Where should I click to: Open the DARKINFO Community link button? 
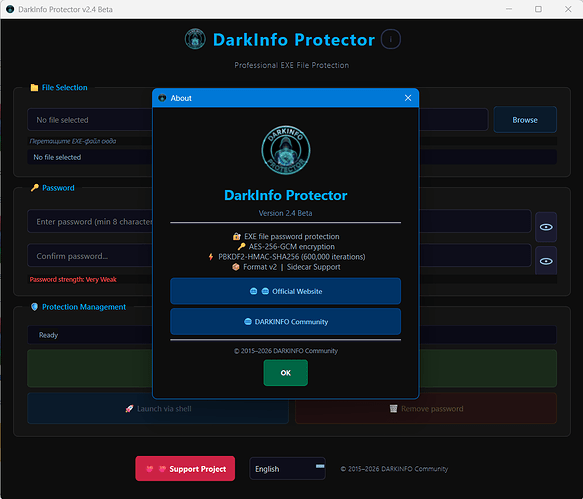286,322
